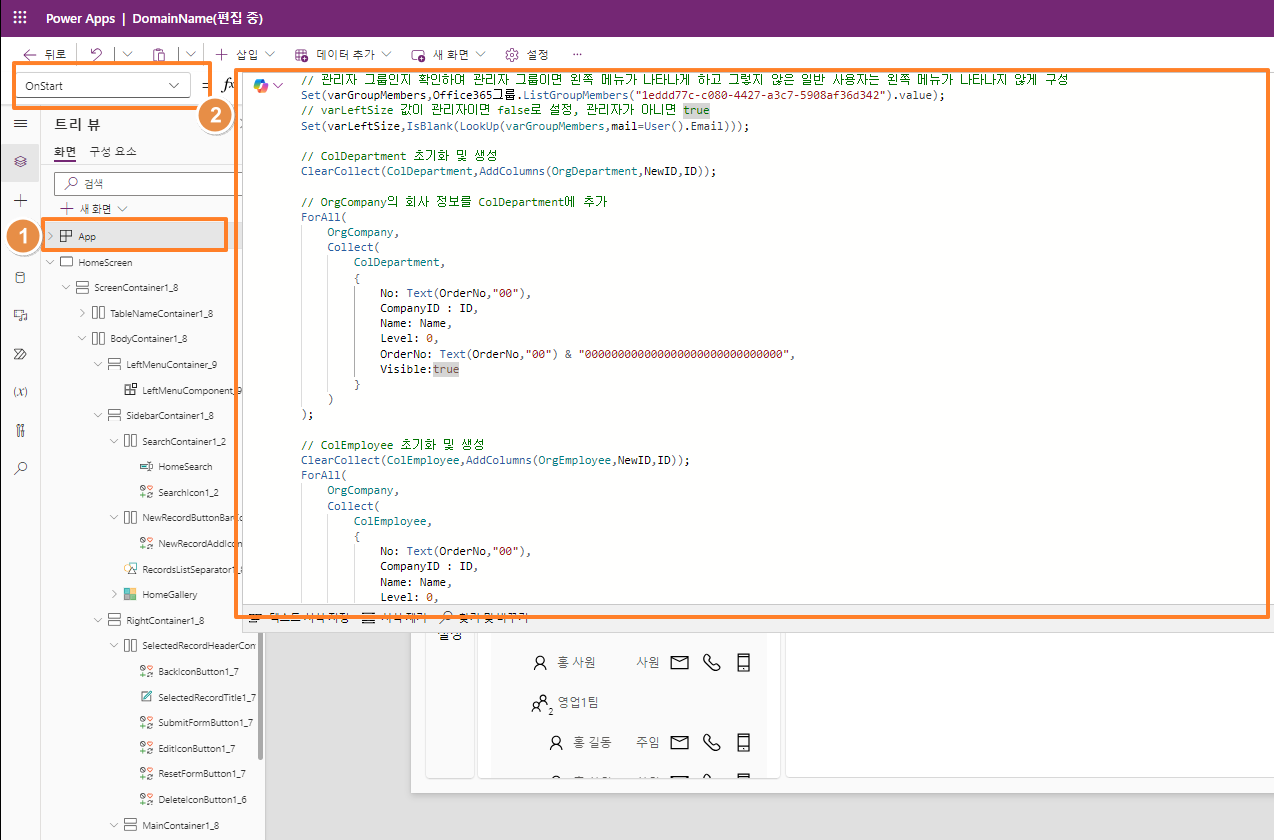Collapse SearchContainer1_2 node
Viewport: 1274px width, 840px height.
click(x=114, y=441)
